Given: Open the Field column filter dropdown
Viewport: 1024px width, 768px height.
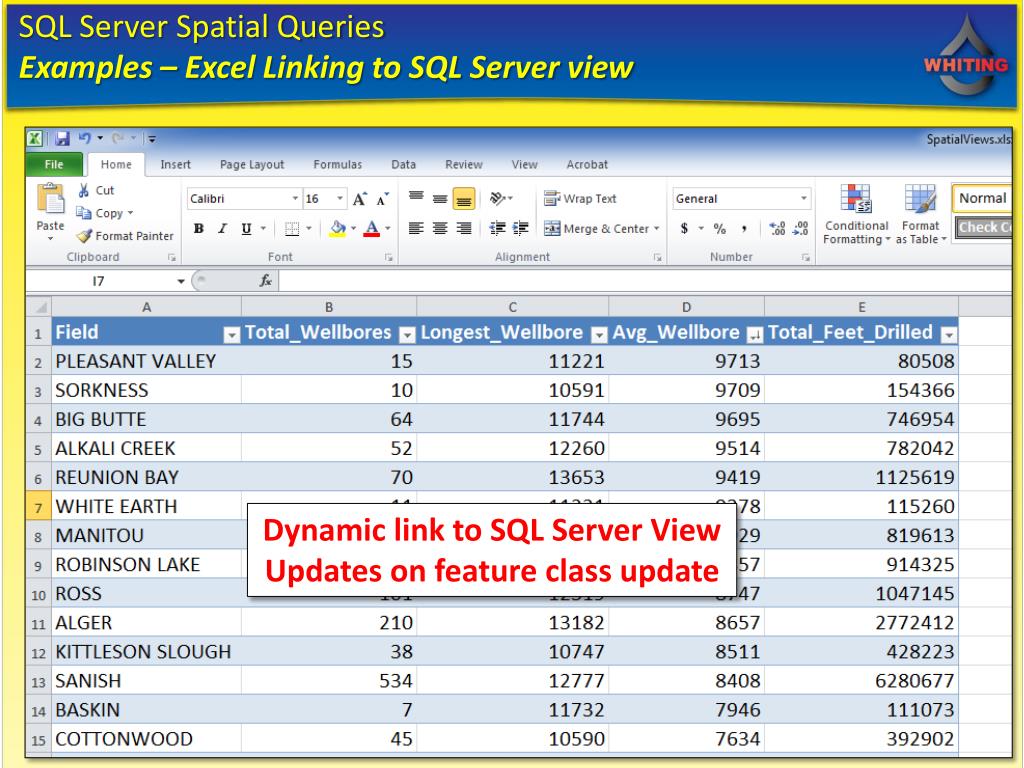Looking at the screenshot, I should (x=231, y=335).
